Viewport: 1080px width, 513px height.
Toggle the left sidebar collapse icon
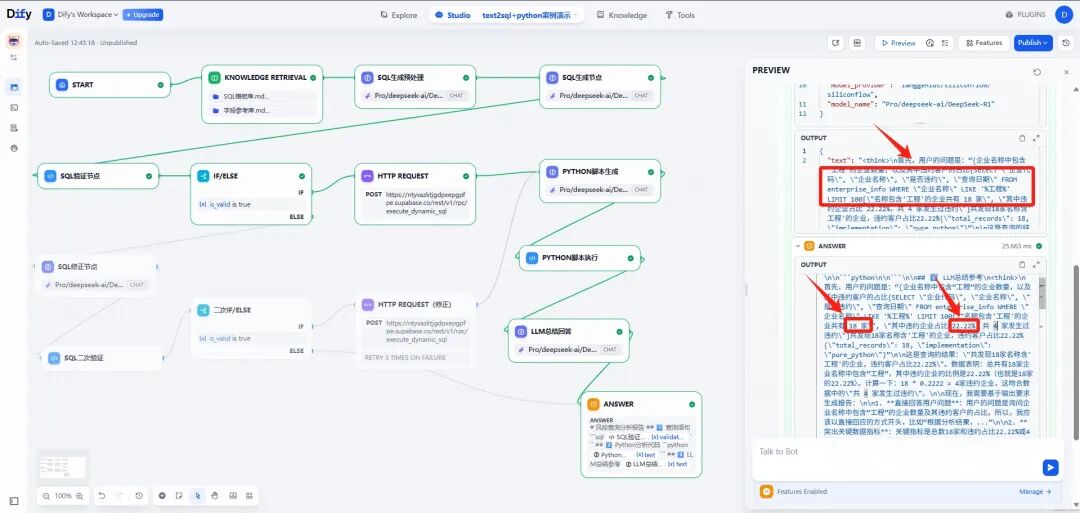coord(14,501)
